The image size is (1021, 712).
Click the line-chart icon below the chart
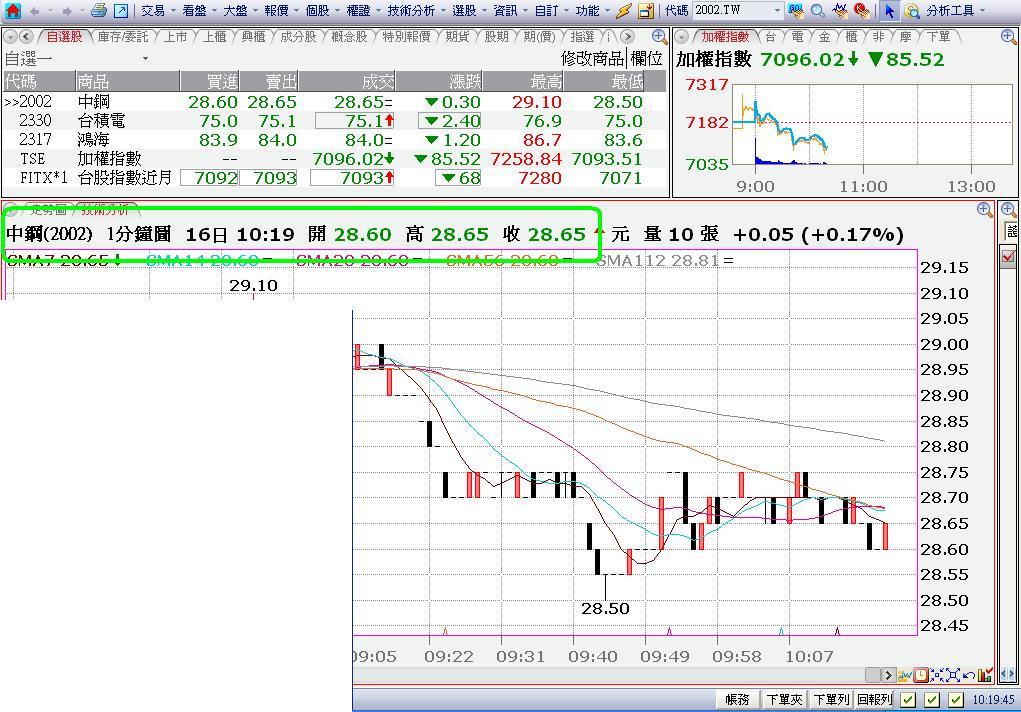[x=905, y=676]
